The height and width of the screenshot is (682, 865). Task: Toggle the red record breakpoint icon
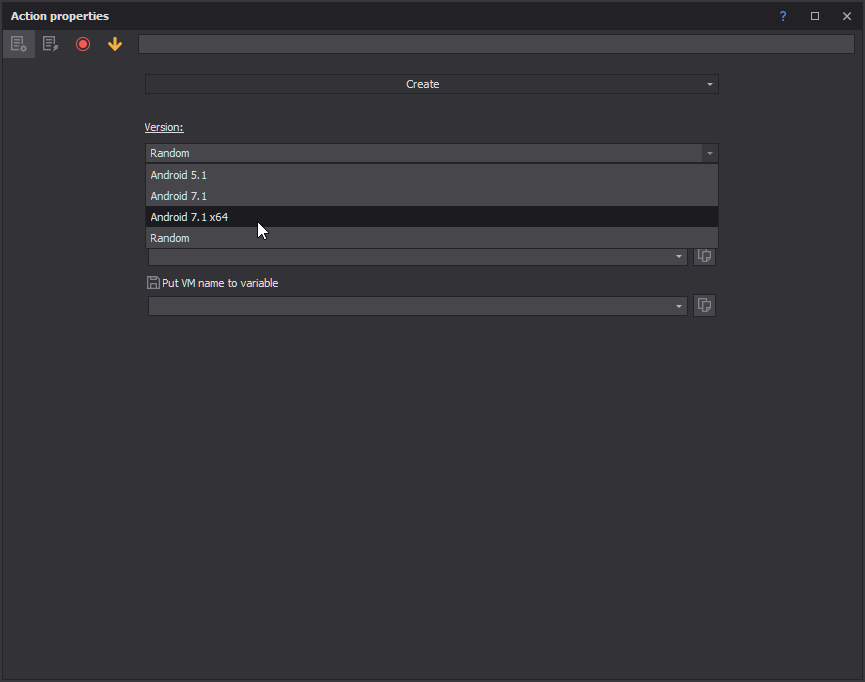coord(83,44)
